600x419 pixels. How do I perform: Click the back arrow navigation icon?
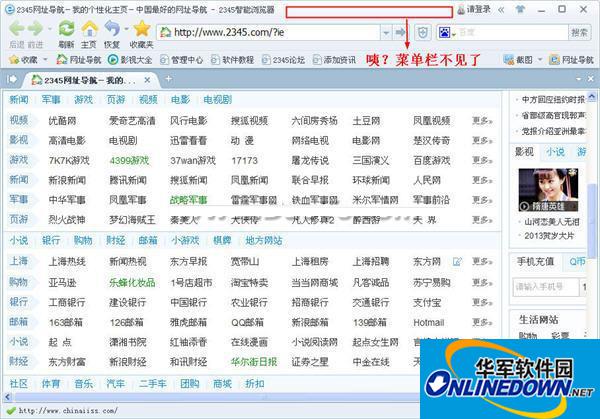(x=17, y=29)
